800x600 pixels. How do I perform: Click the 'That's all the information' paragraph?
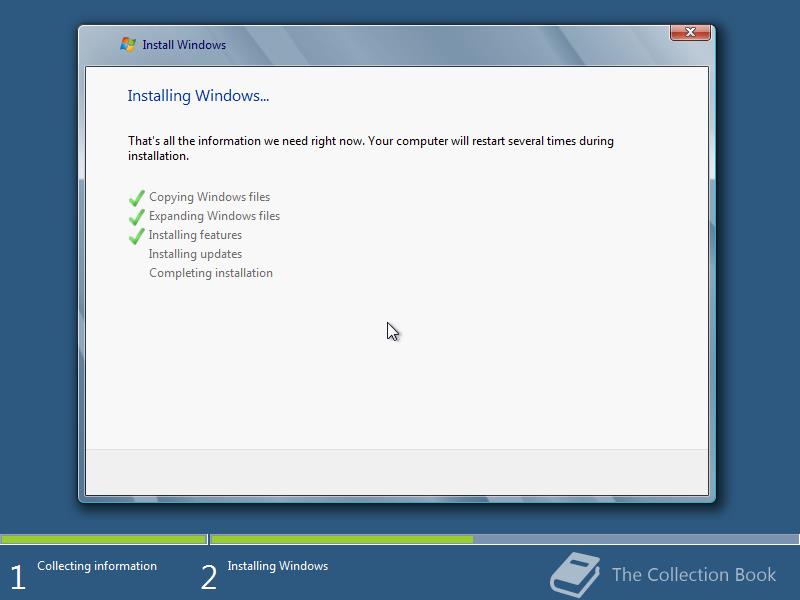(370, 148)
